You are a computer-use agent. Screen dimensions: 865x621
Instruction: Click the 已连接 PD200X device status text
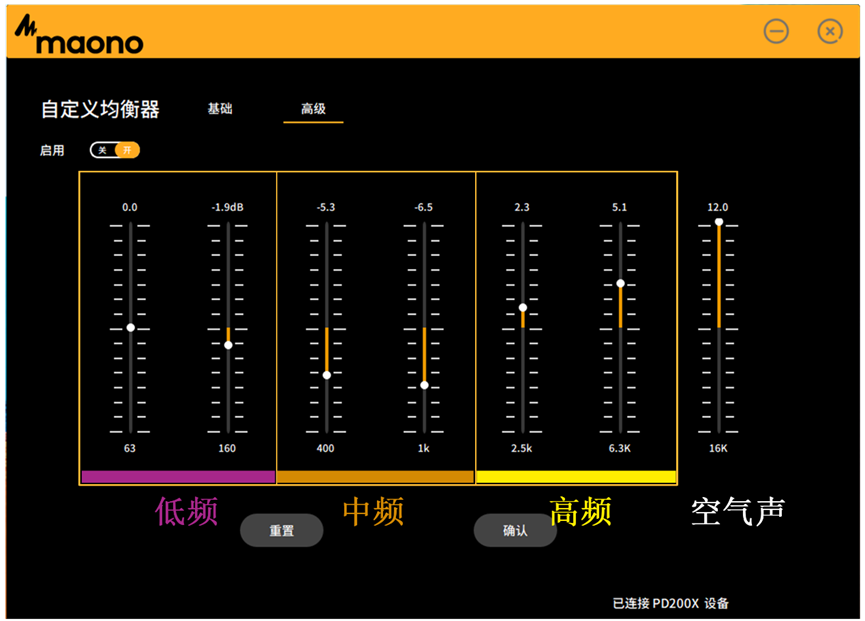coord(670,603)
